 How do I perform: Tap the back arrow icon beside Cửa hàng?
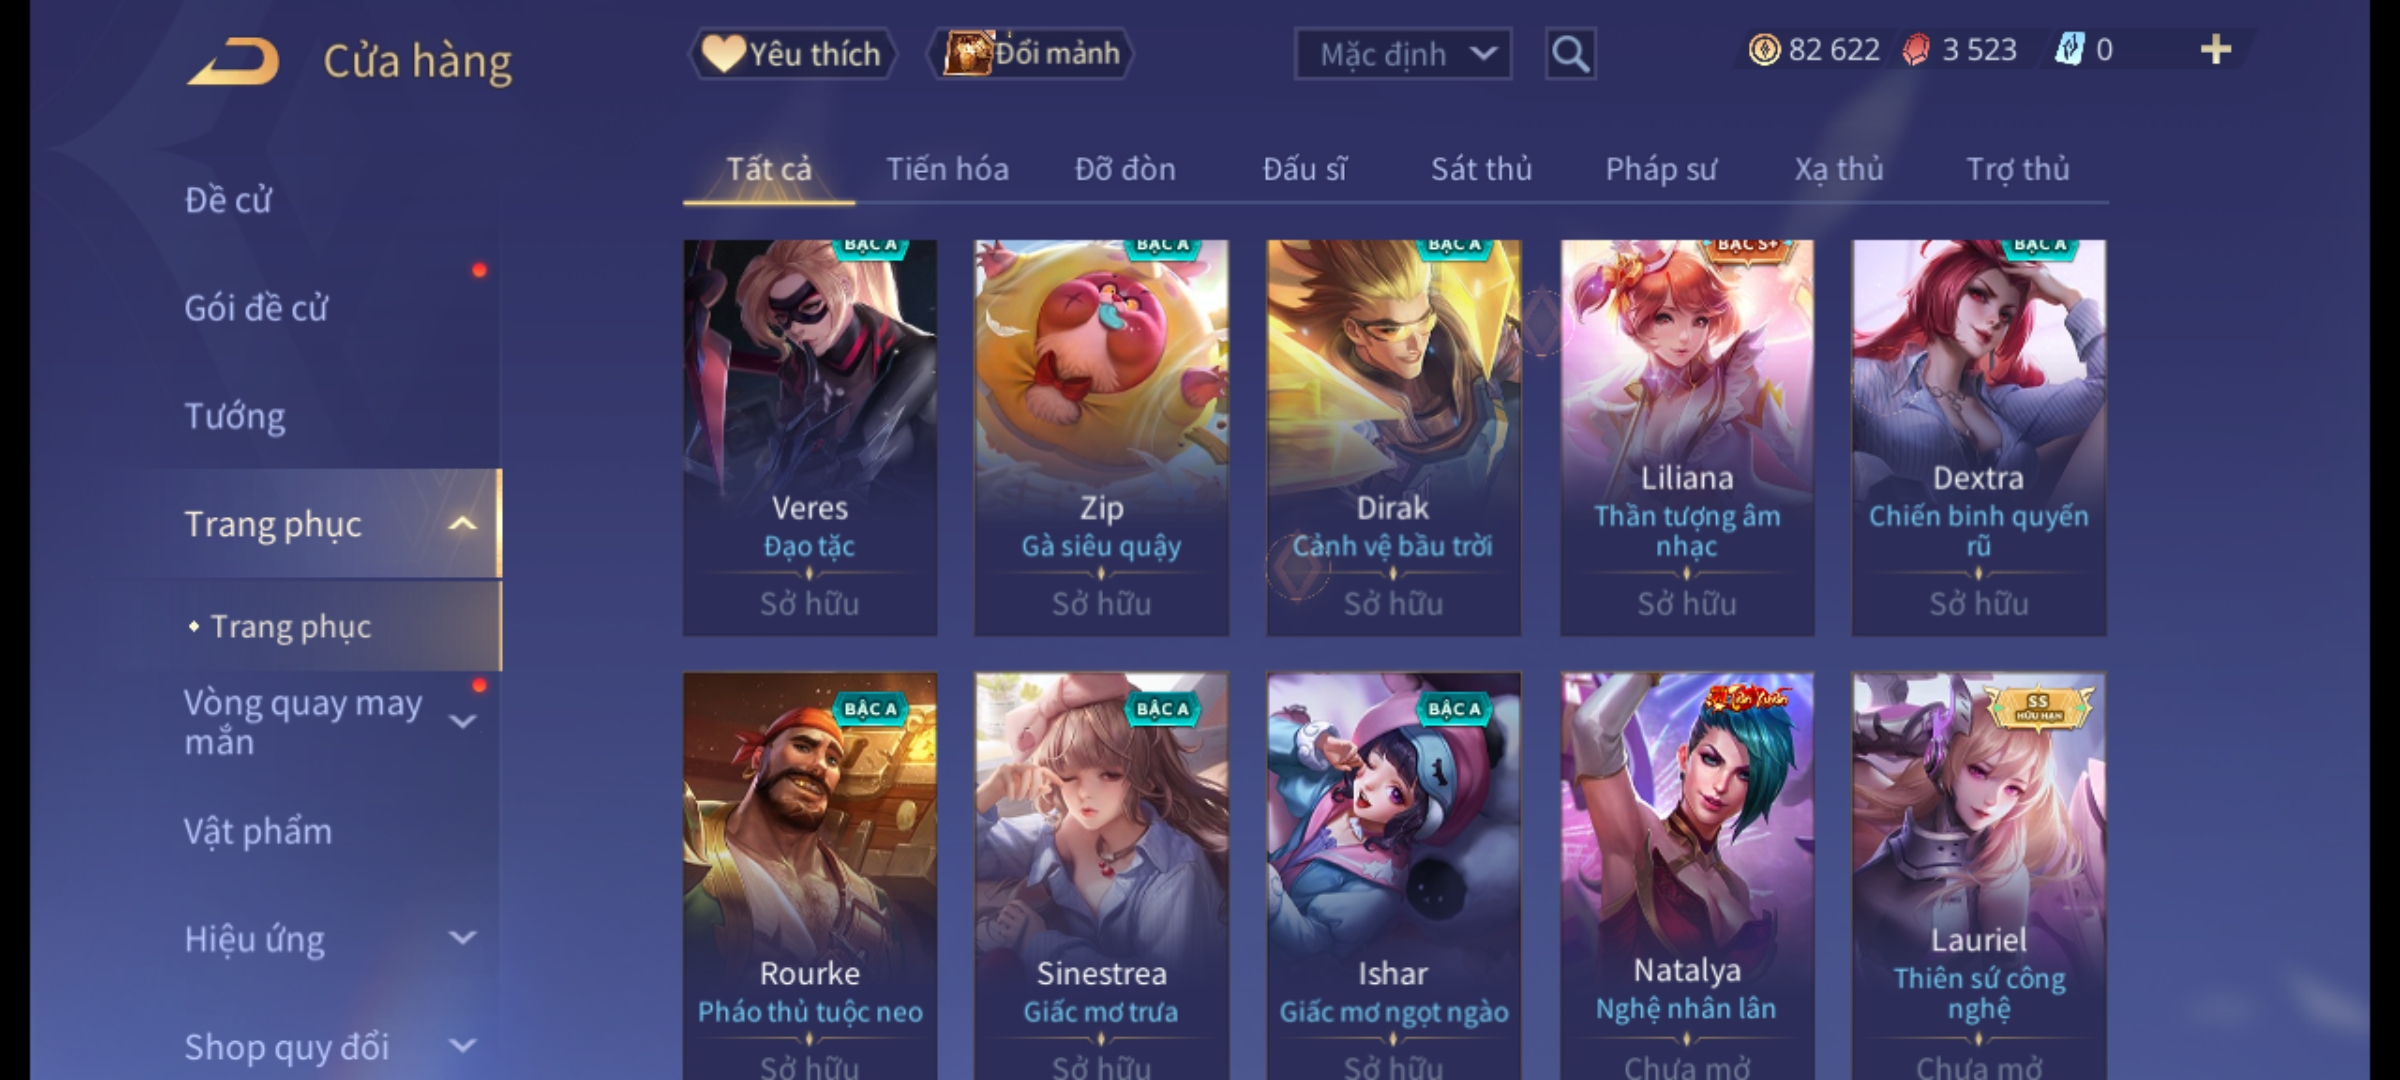point(233,61)
